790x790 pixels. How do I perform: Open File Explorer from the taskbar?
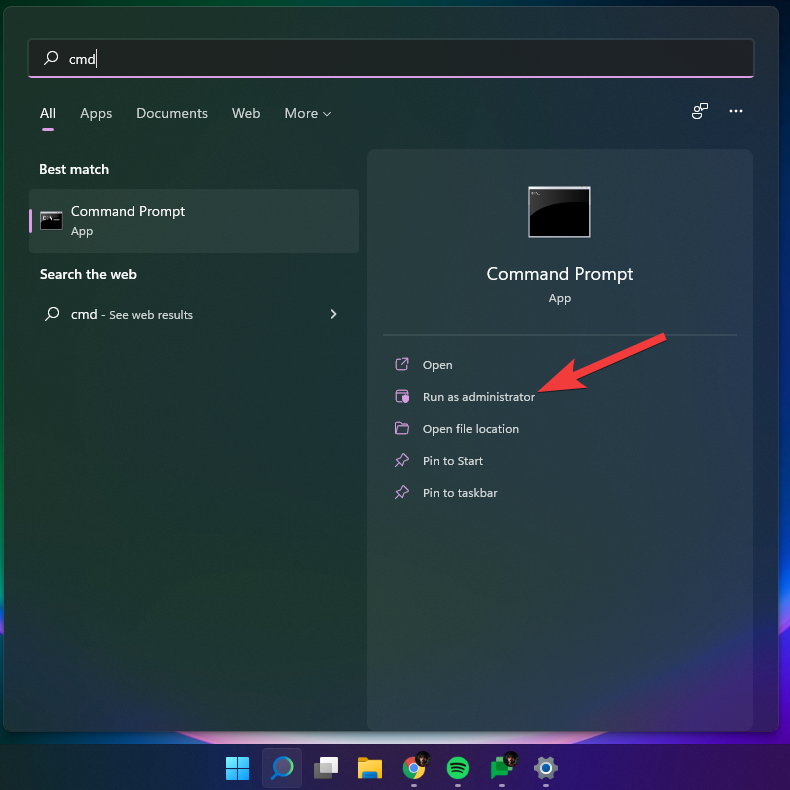[370, 768]
